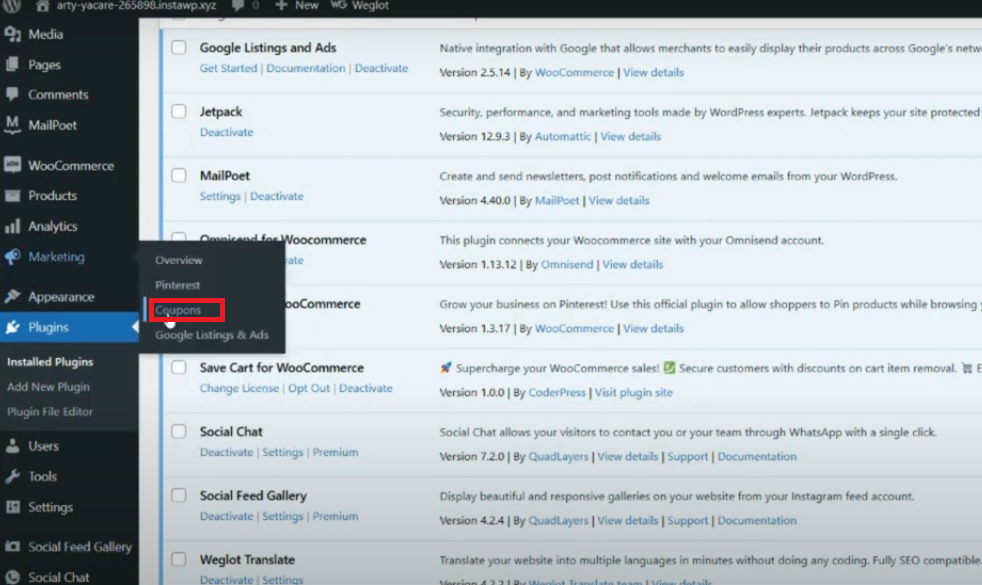Choose Overview in the Marketing flyout menu

(x=178, y=260)
